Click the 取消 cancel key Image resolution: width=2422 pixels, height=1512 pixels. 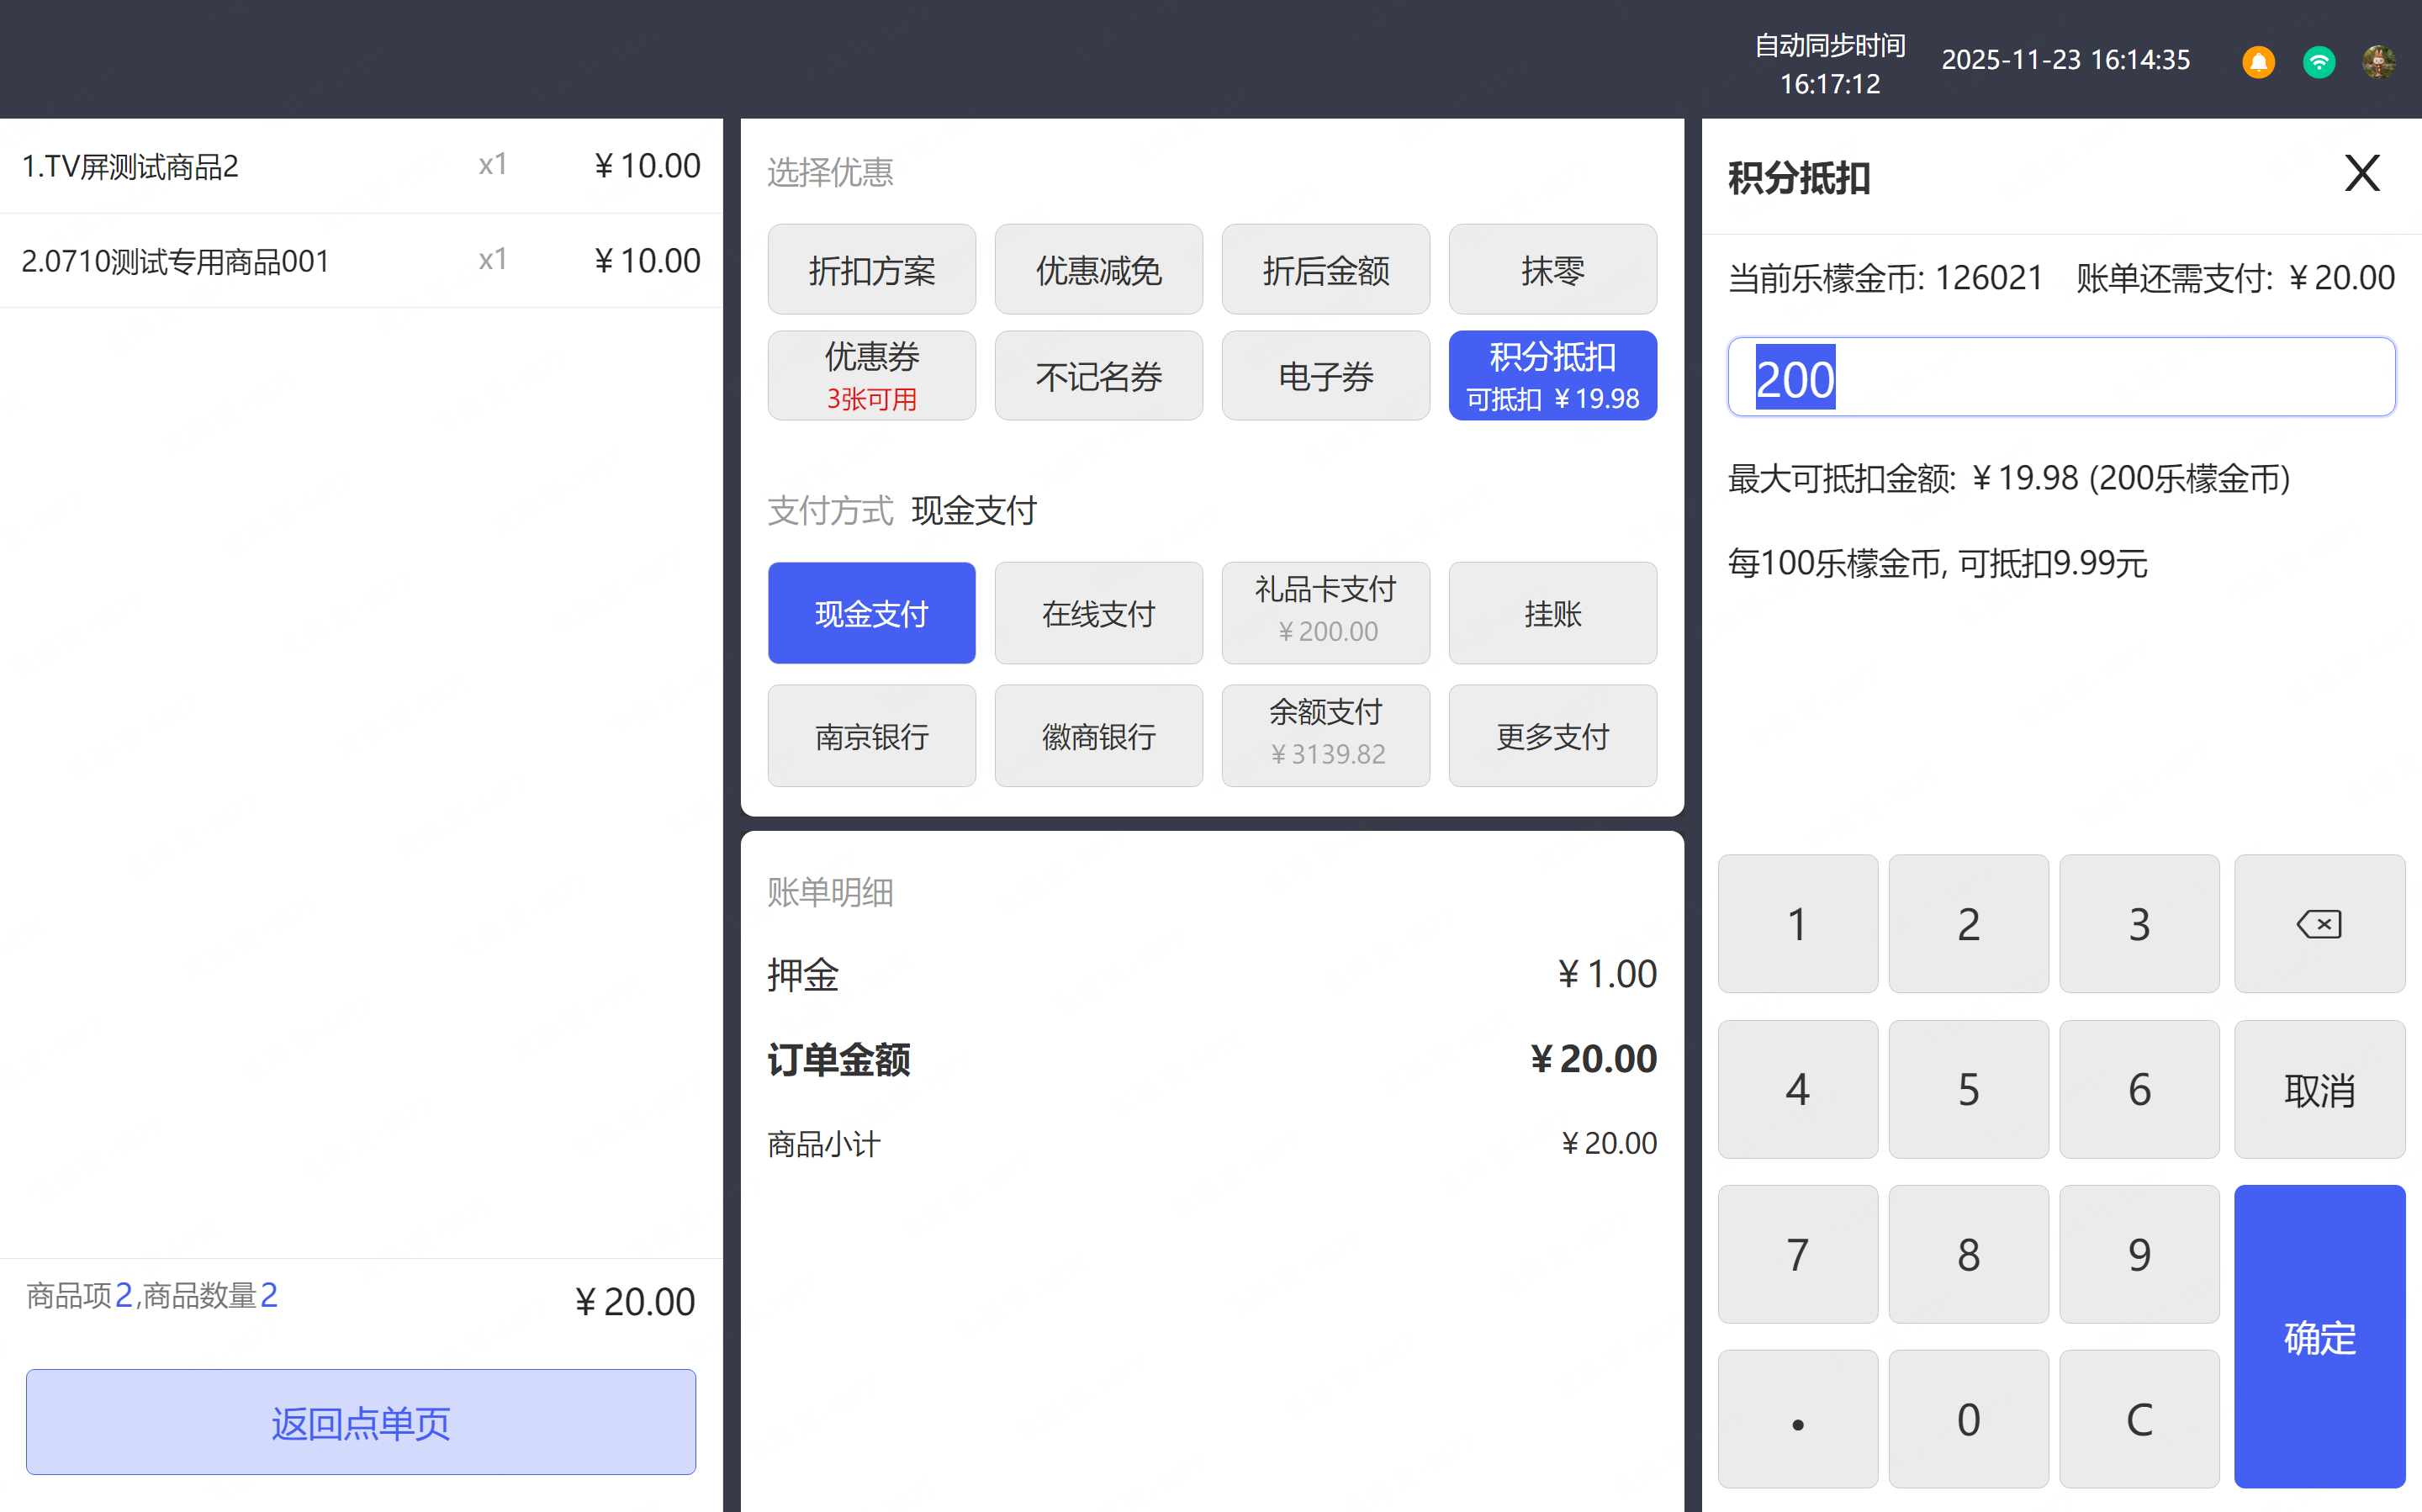(2318, 1089)
